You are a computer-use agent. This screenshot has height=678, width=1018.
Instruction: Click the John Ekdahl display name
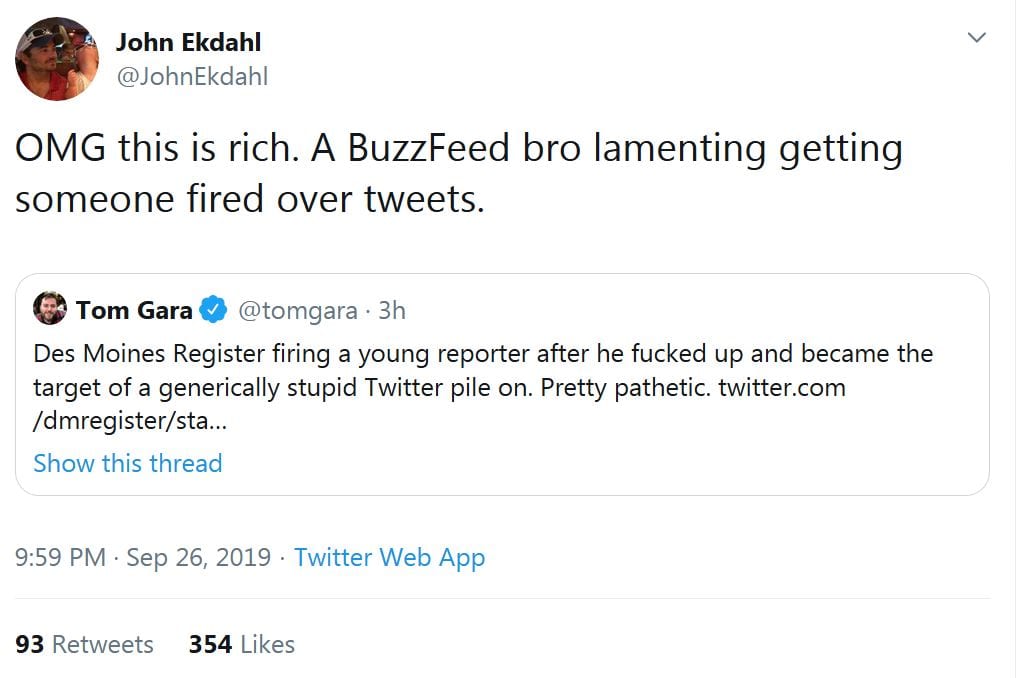pyautogui.click(x=188, y=43)
